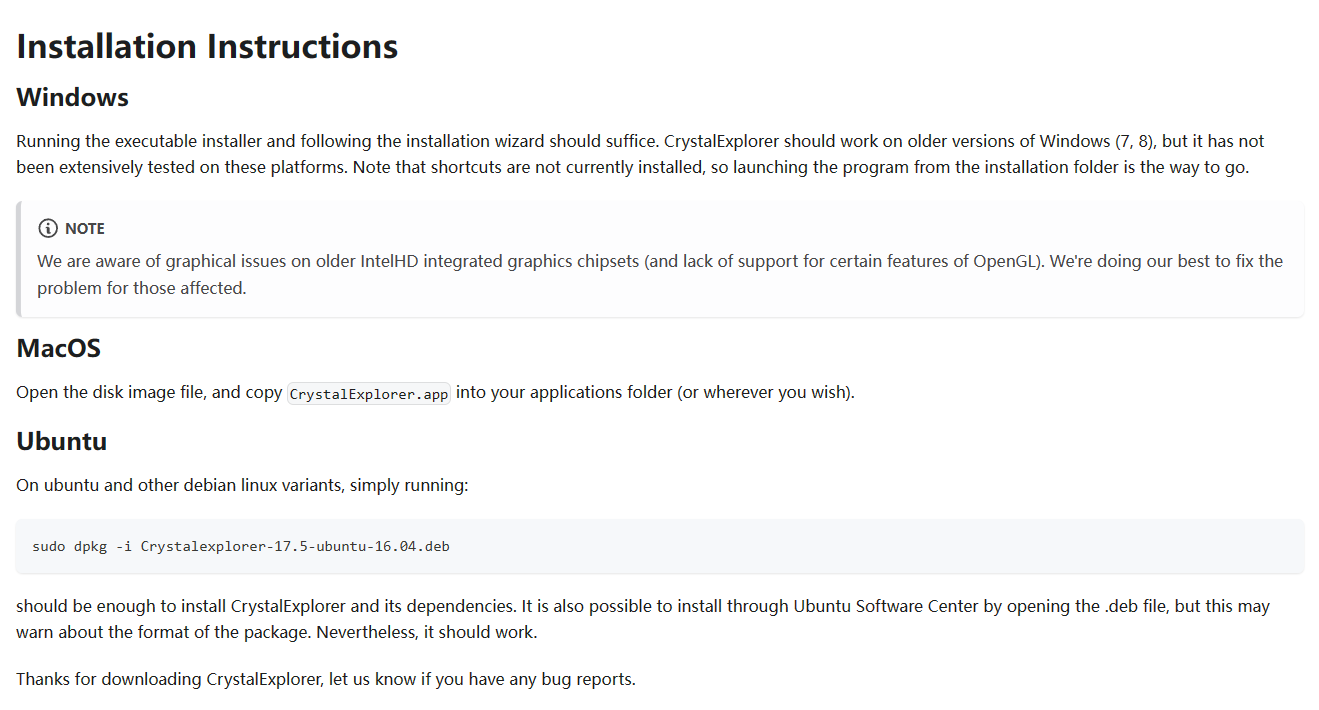Click the info icon beside NOTE
The image size is (1319, 710).
pyautogui.click(x=47, y=229)
